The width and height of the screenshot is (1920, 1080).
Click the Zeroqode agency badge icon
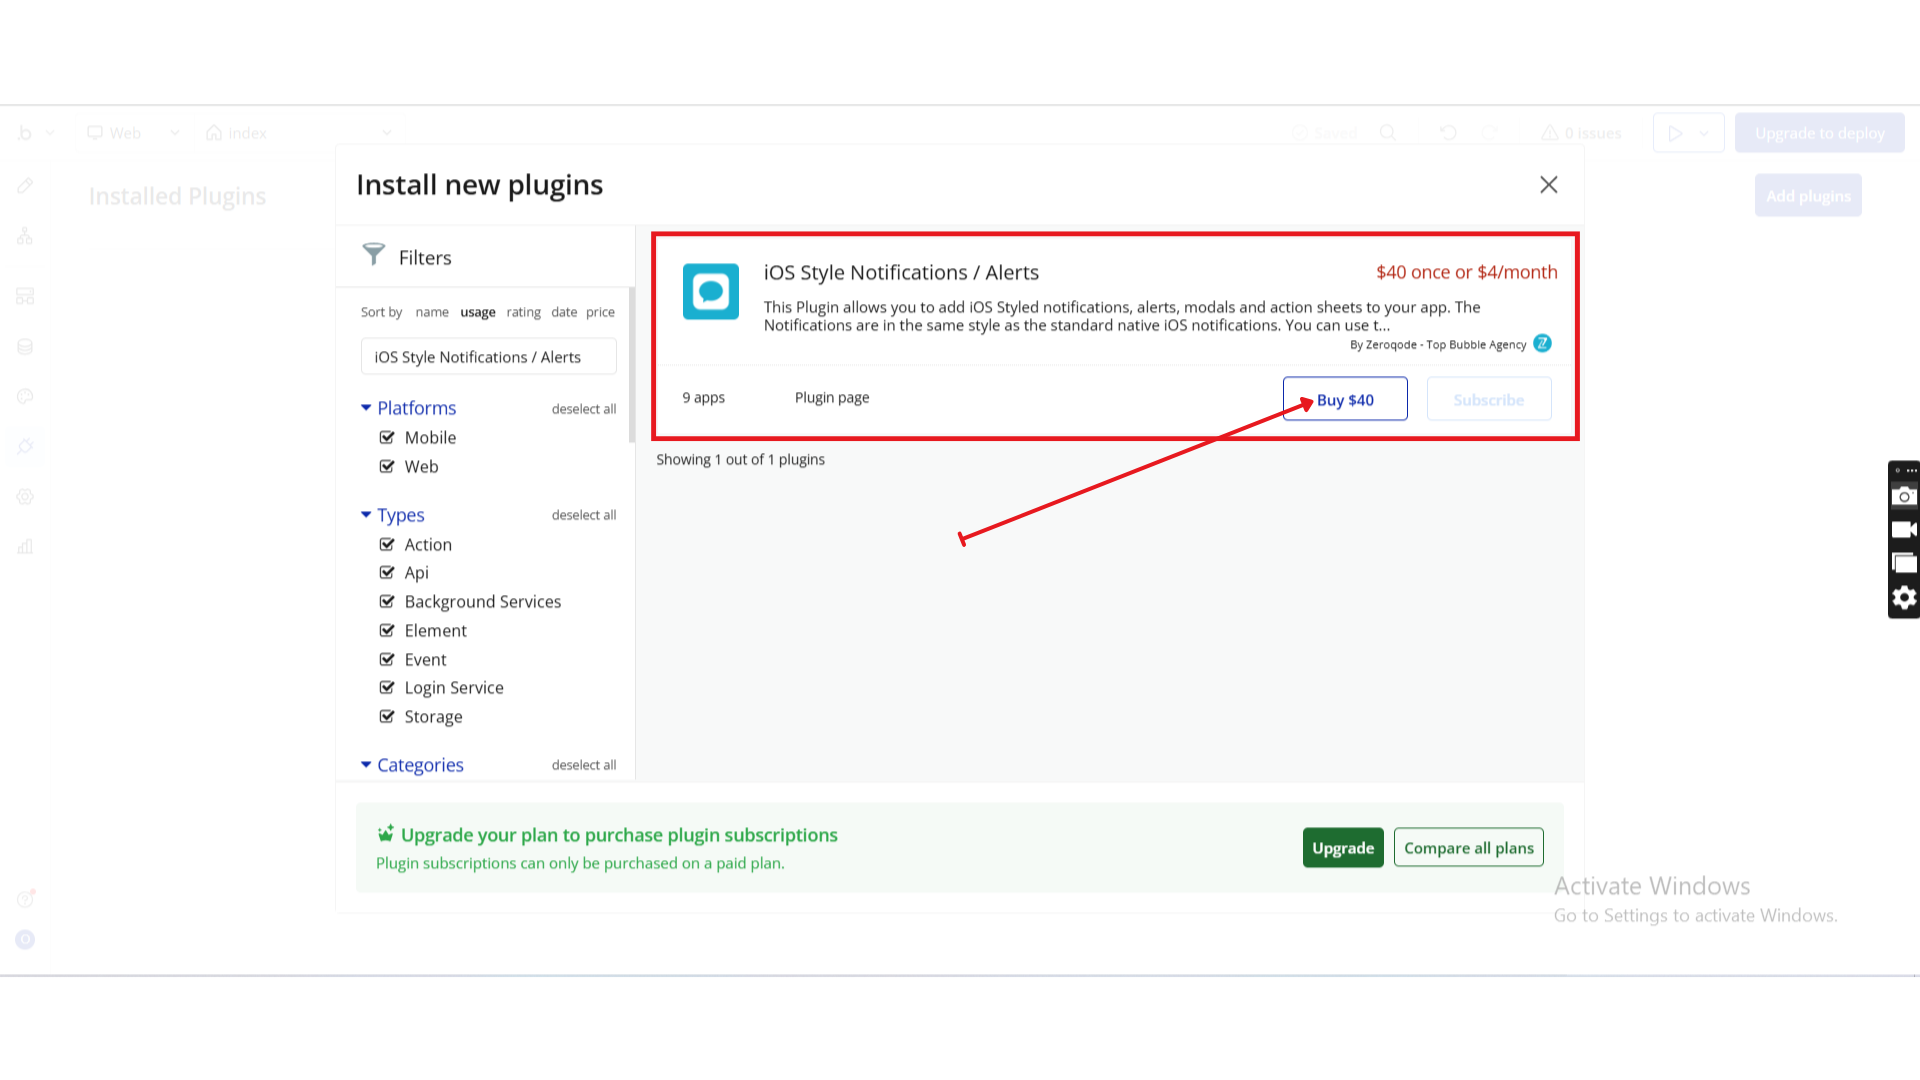pyautogui.click(x=1542, y=343)
